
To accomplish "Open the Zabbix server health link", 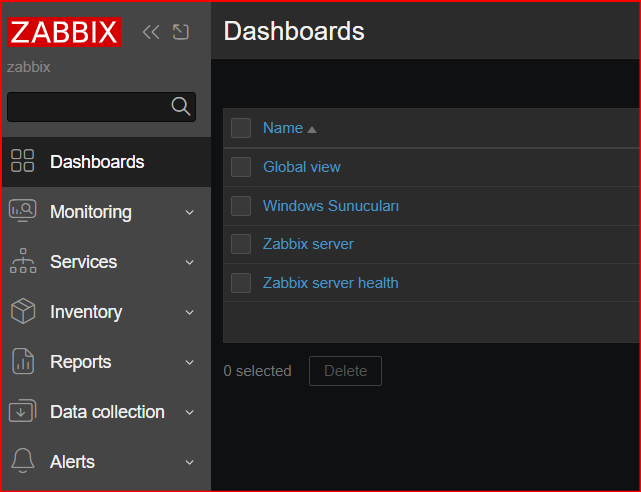I will tap(331, 283).
